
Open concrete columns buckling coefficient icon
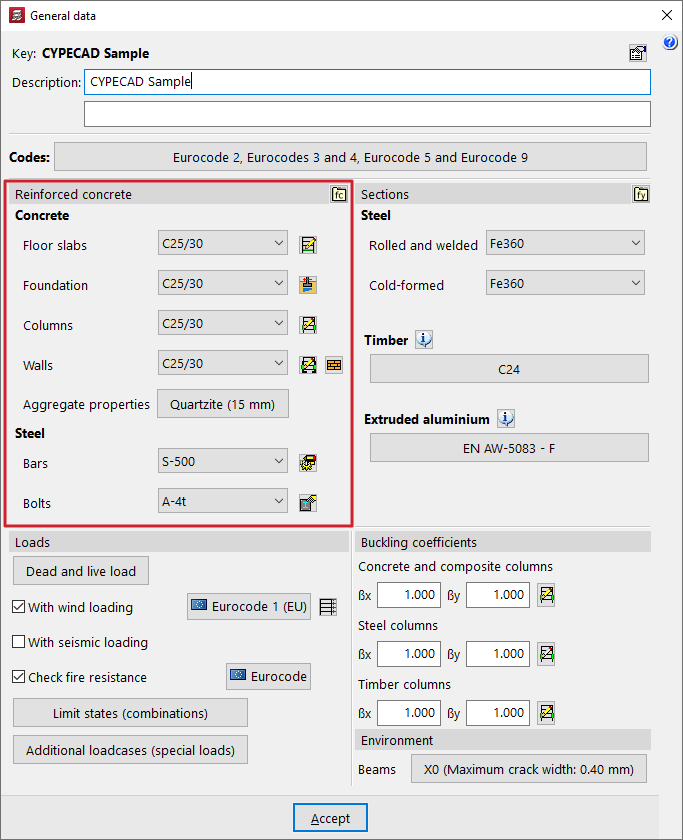click(x=546, y=595)
